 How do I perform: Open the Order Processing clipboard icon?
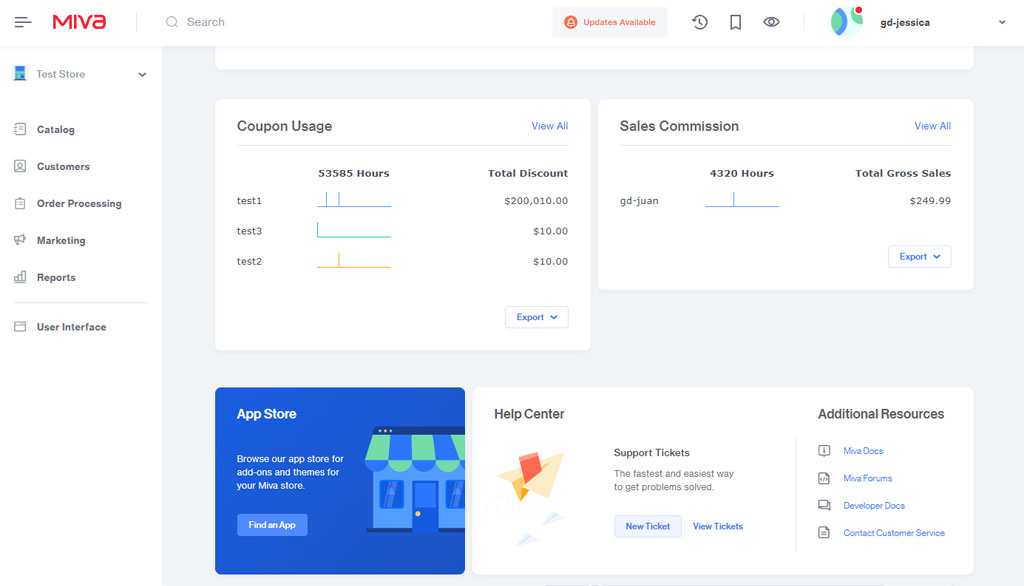pos(21,203)
